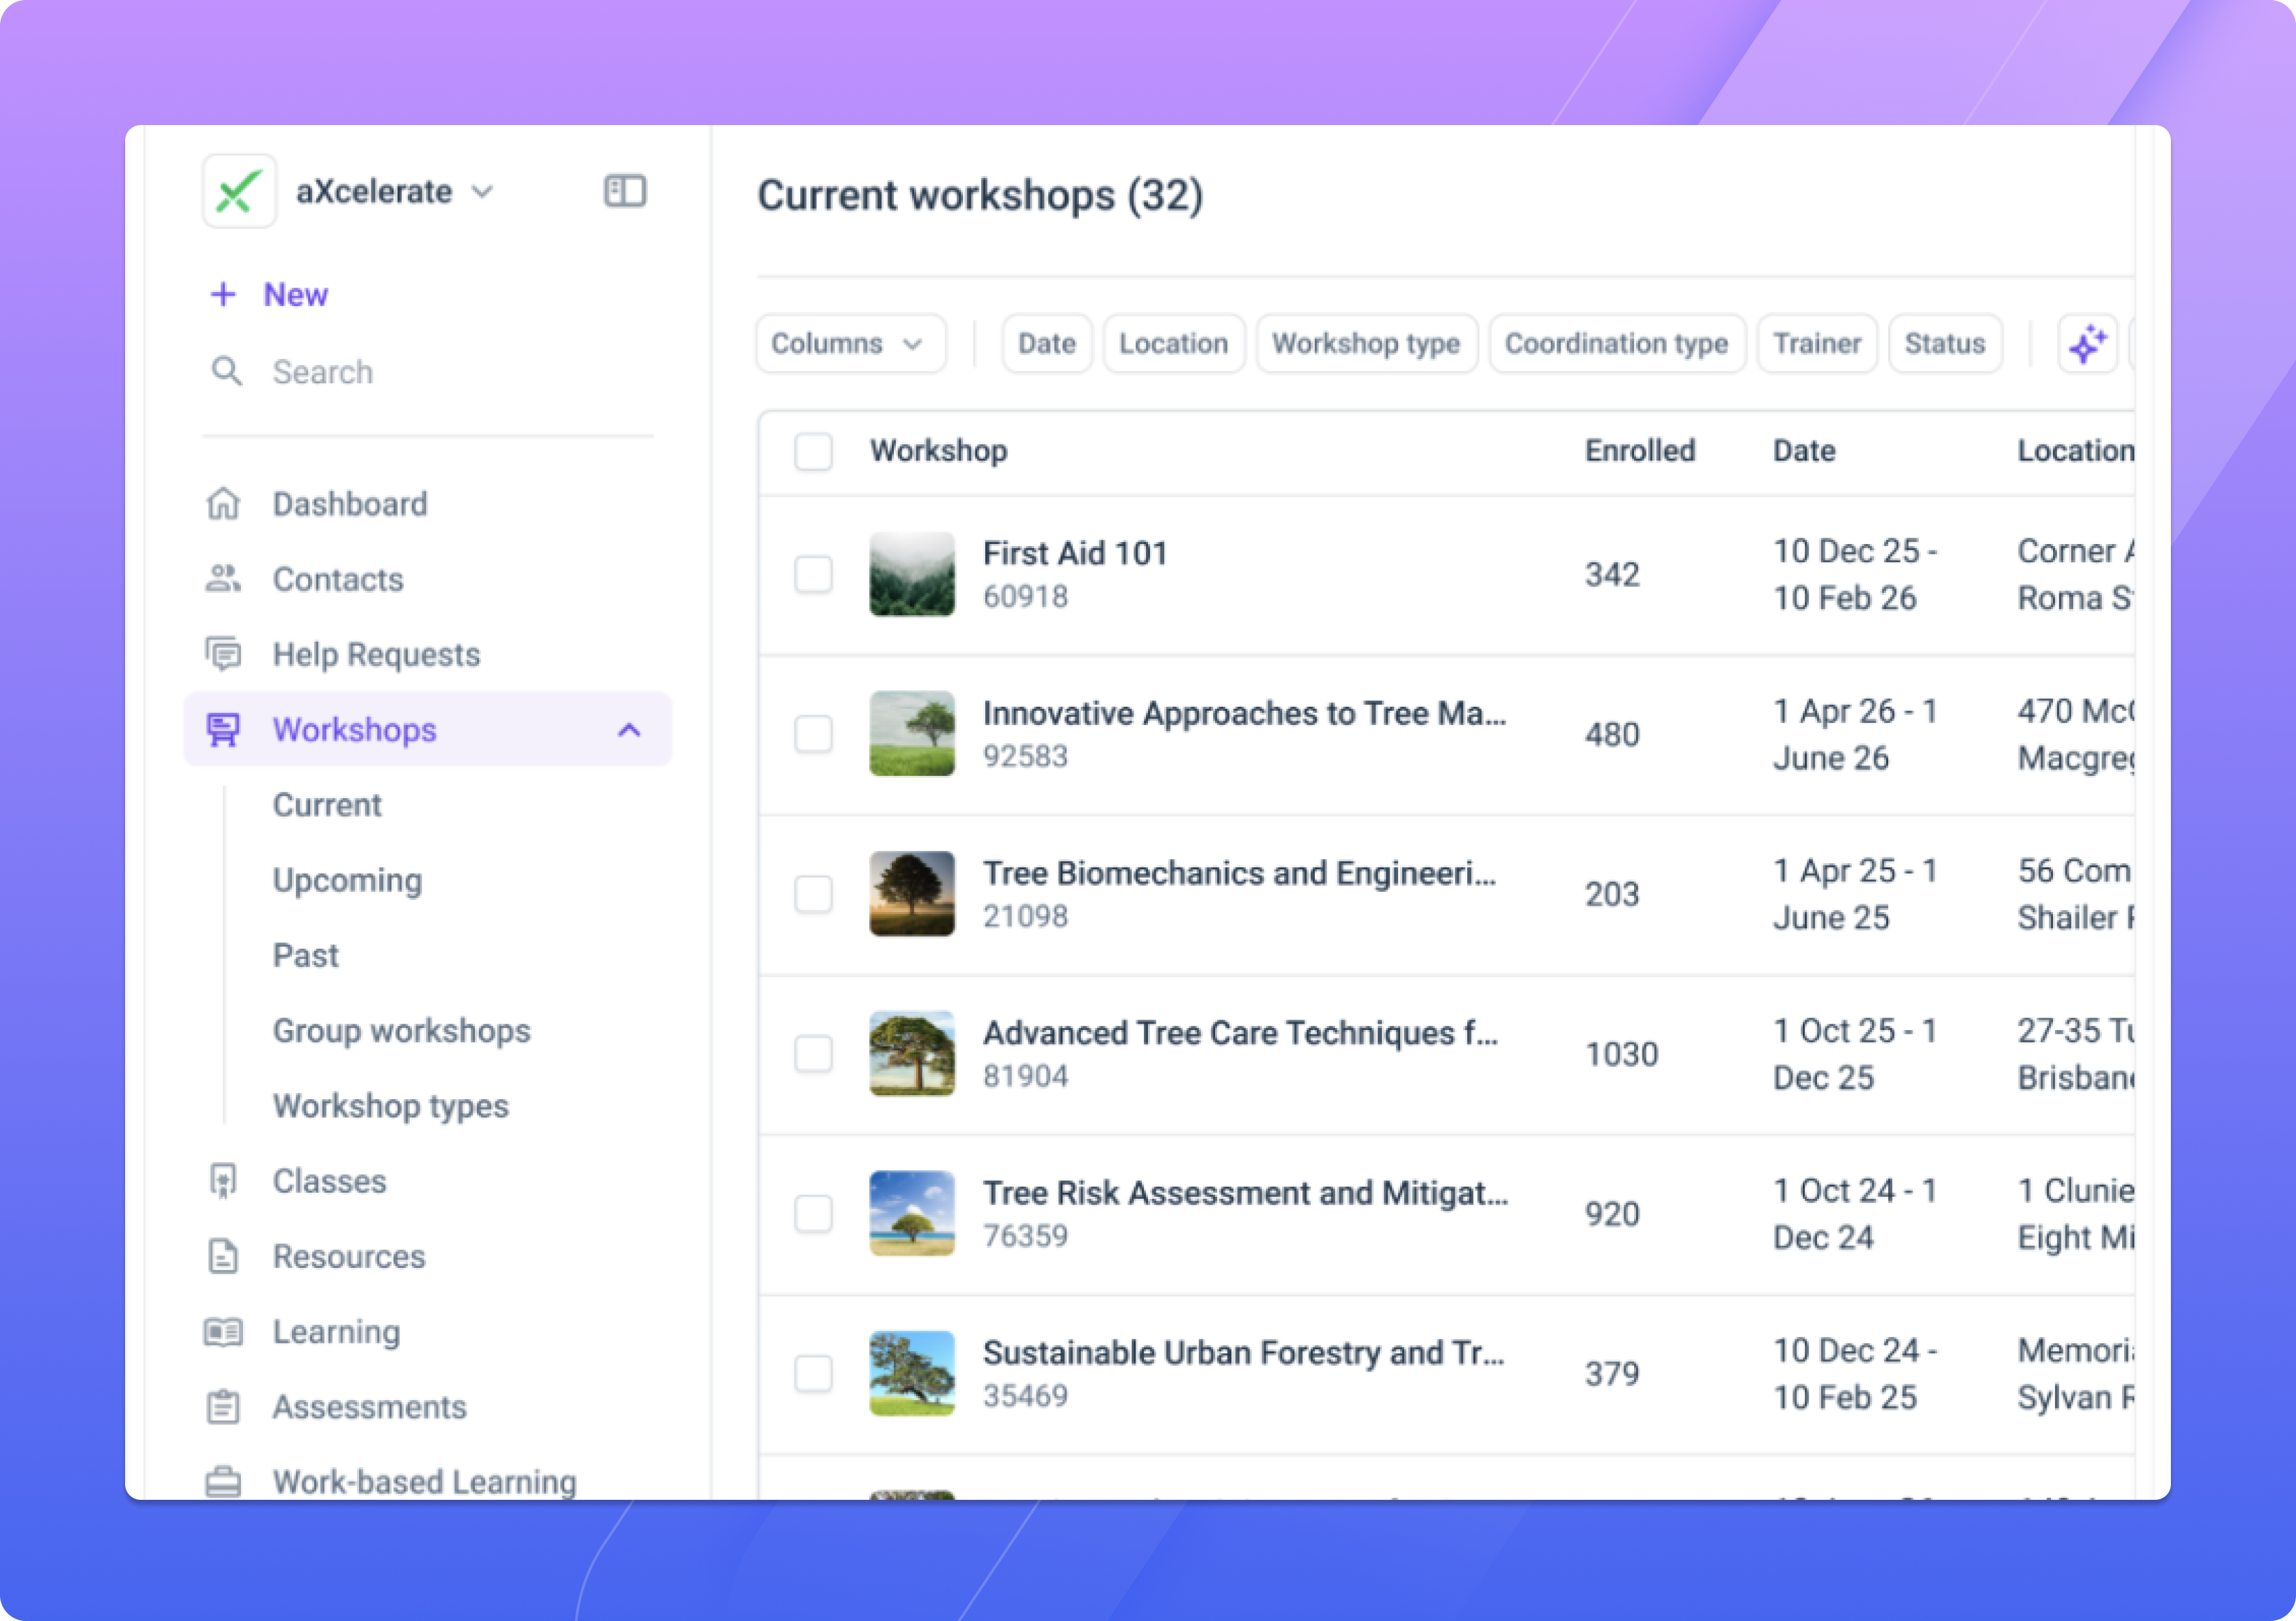Viewport: 2296px width, 1621px height.
Task: Sort by the Workshop column header
Action: click(x=938, y=451)
